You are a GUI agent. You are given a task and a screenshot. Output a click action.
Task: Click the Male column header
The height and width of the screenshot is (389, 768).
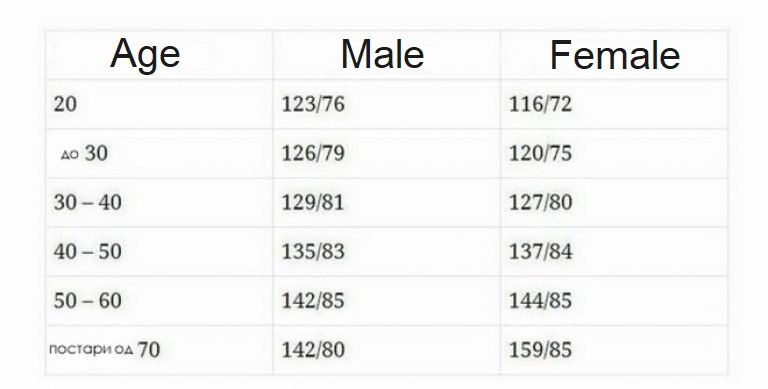[383, 54]
